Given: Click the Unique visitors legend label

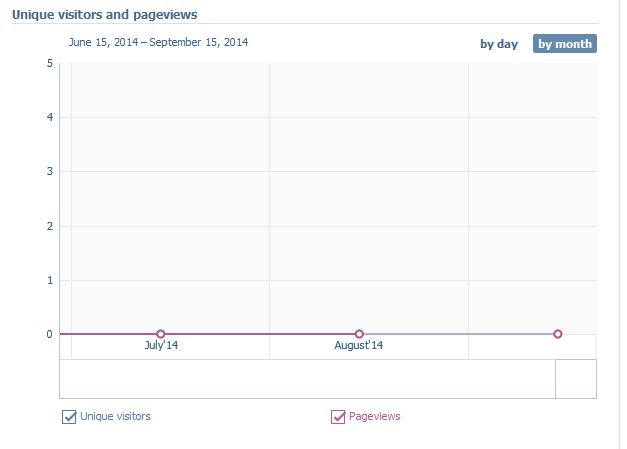Looking at the screenshot, I should coord(115,416).
